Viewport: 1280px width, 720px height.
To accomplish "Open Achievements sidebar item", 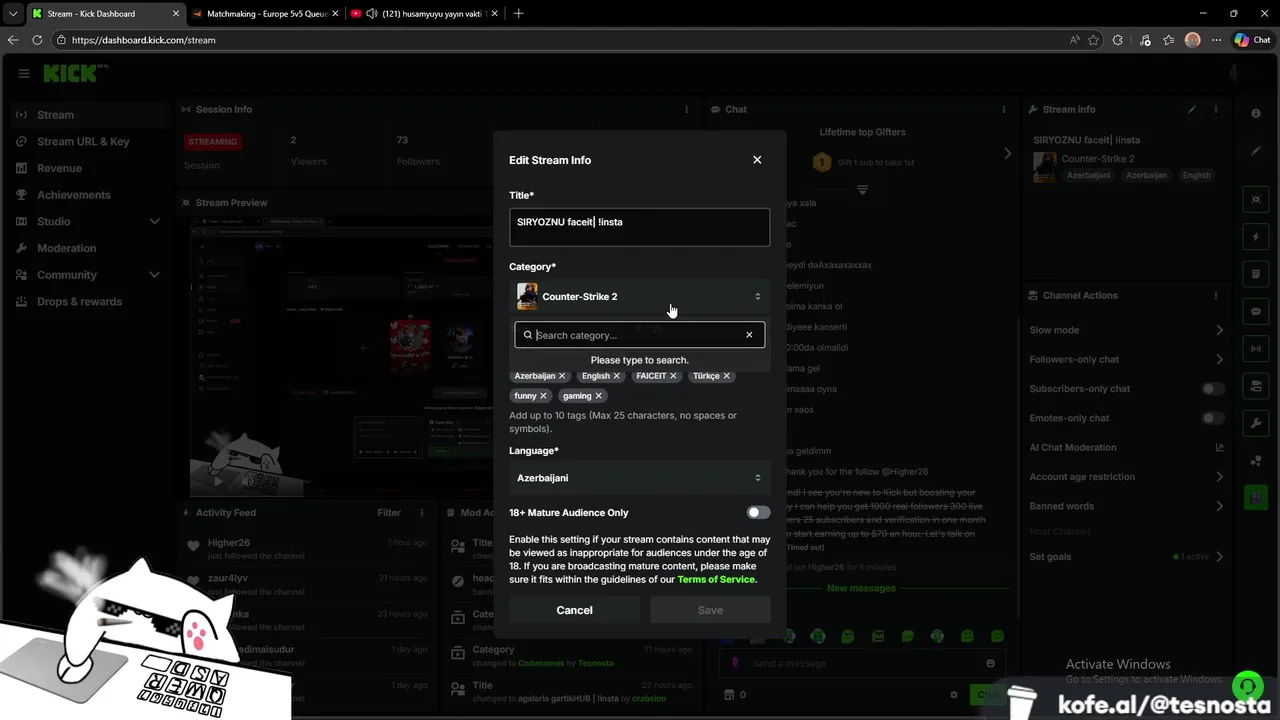I will pyautogui.click(x=88, y=195).
